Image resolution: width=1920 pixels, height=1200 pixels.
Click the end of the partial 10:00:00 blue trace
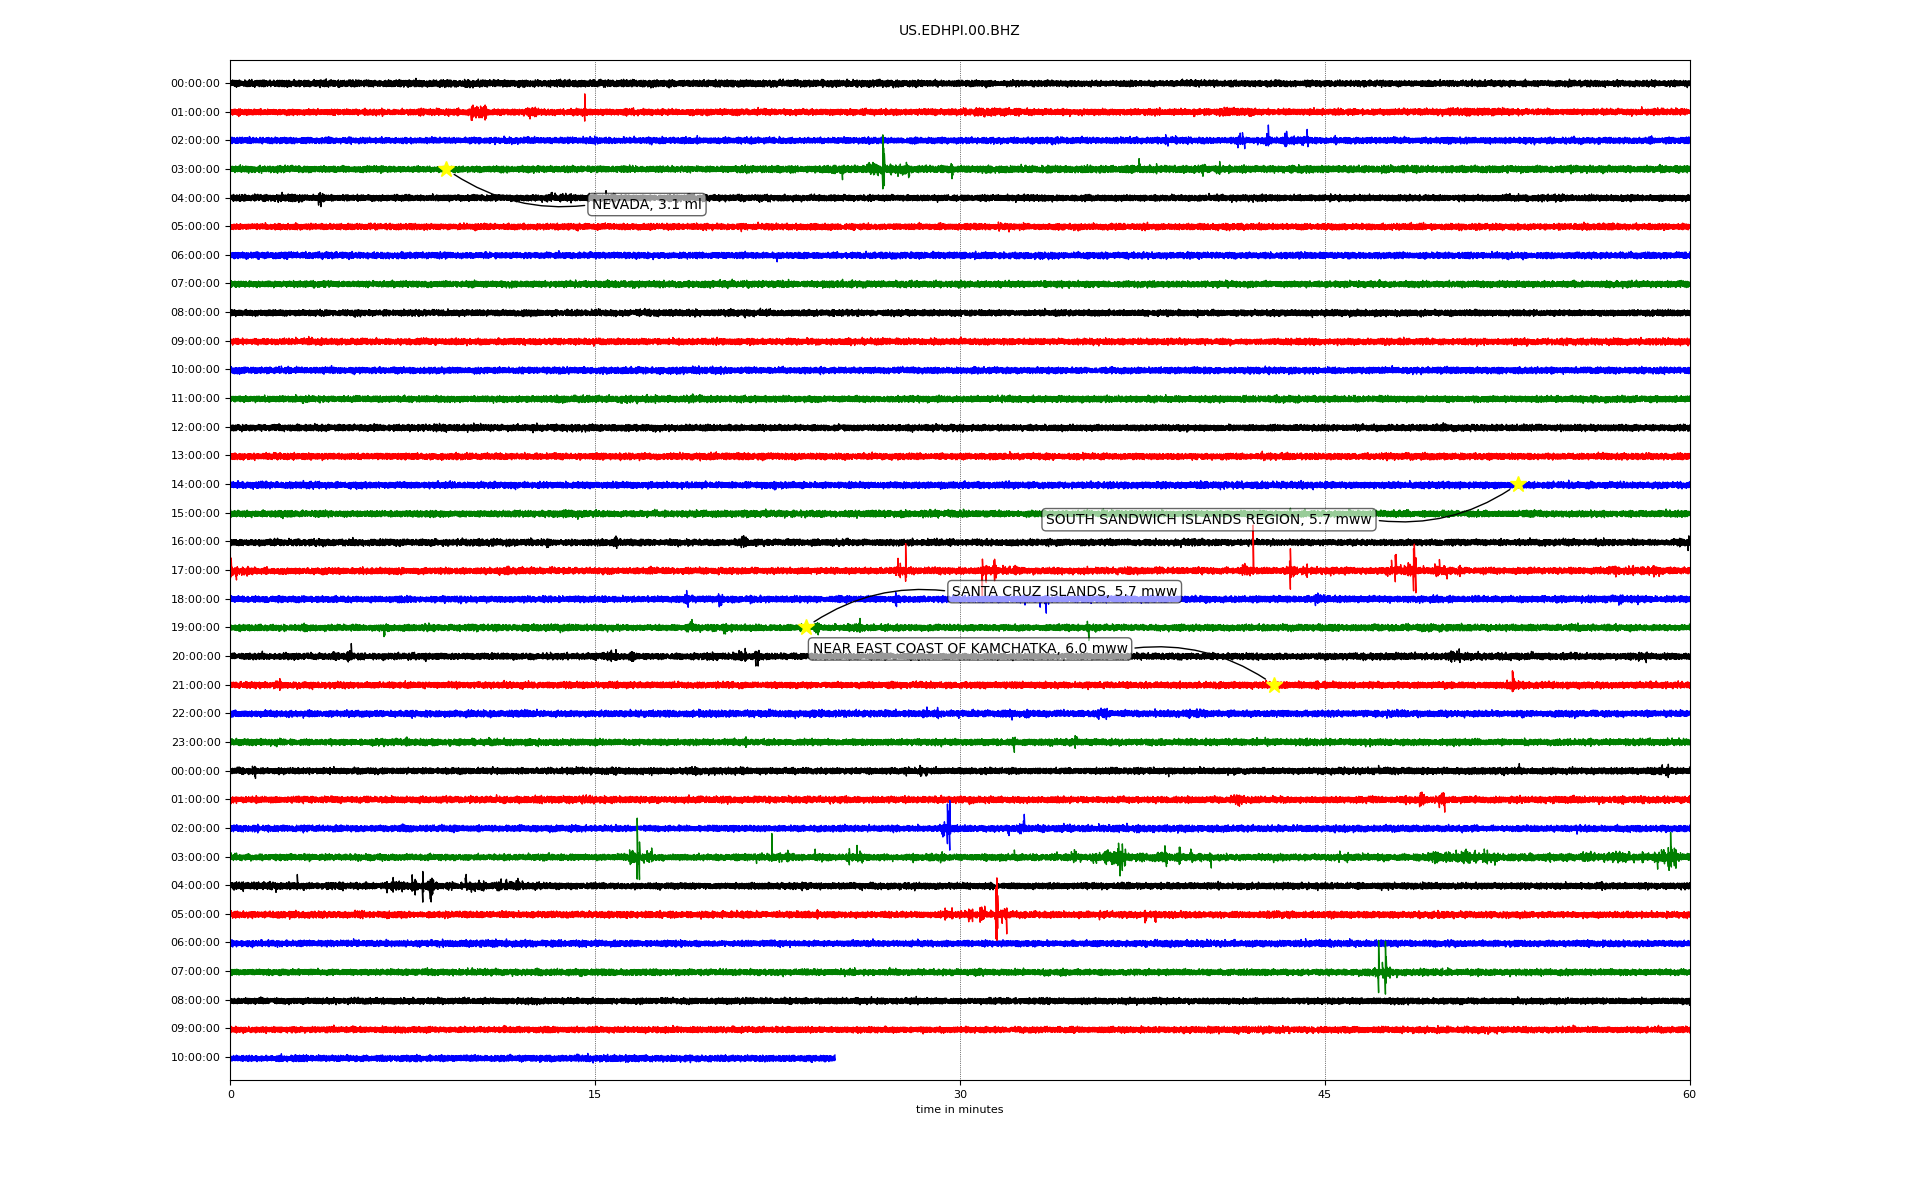833,1058
